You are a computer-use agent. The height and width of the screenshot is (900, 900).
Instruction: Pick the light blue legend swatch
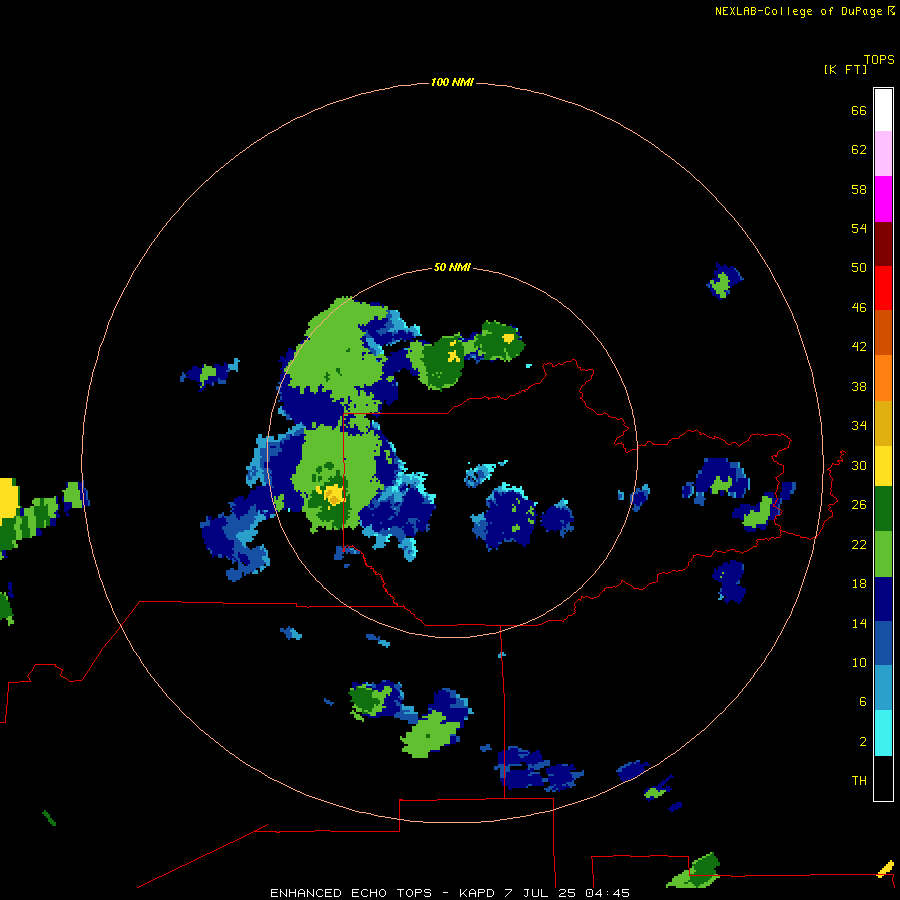click(883, 688)
